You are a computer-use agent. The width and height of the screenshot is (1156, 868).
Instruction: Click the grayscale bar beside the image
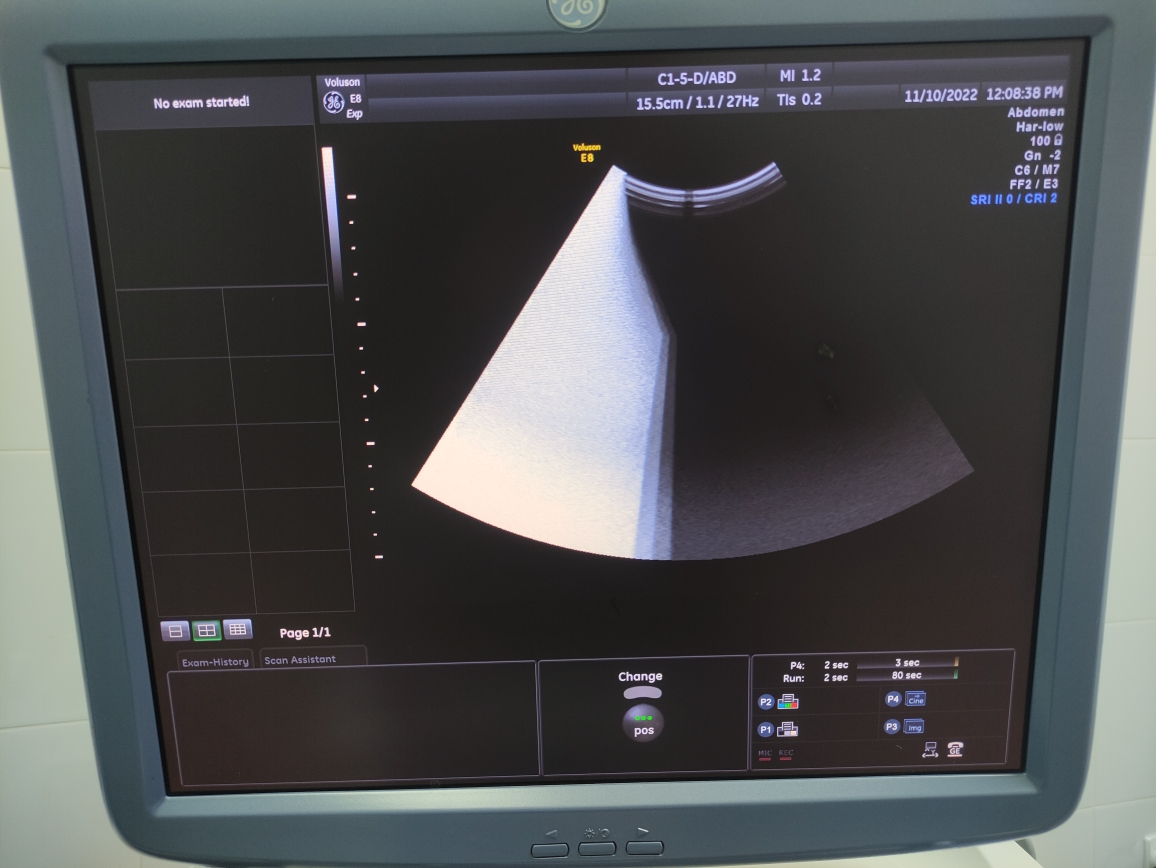pyautogui.click(x=329, y=220)
